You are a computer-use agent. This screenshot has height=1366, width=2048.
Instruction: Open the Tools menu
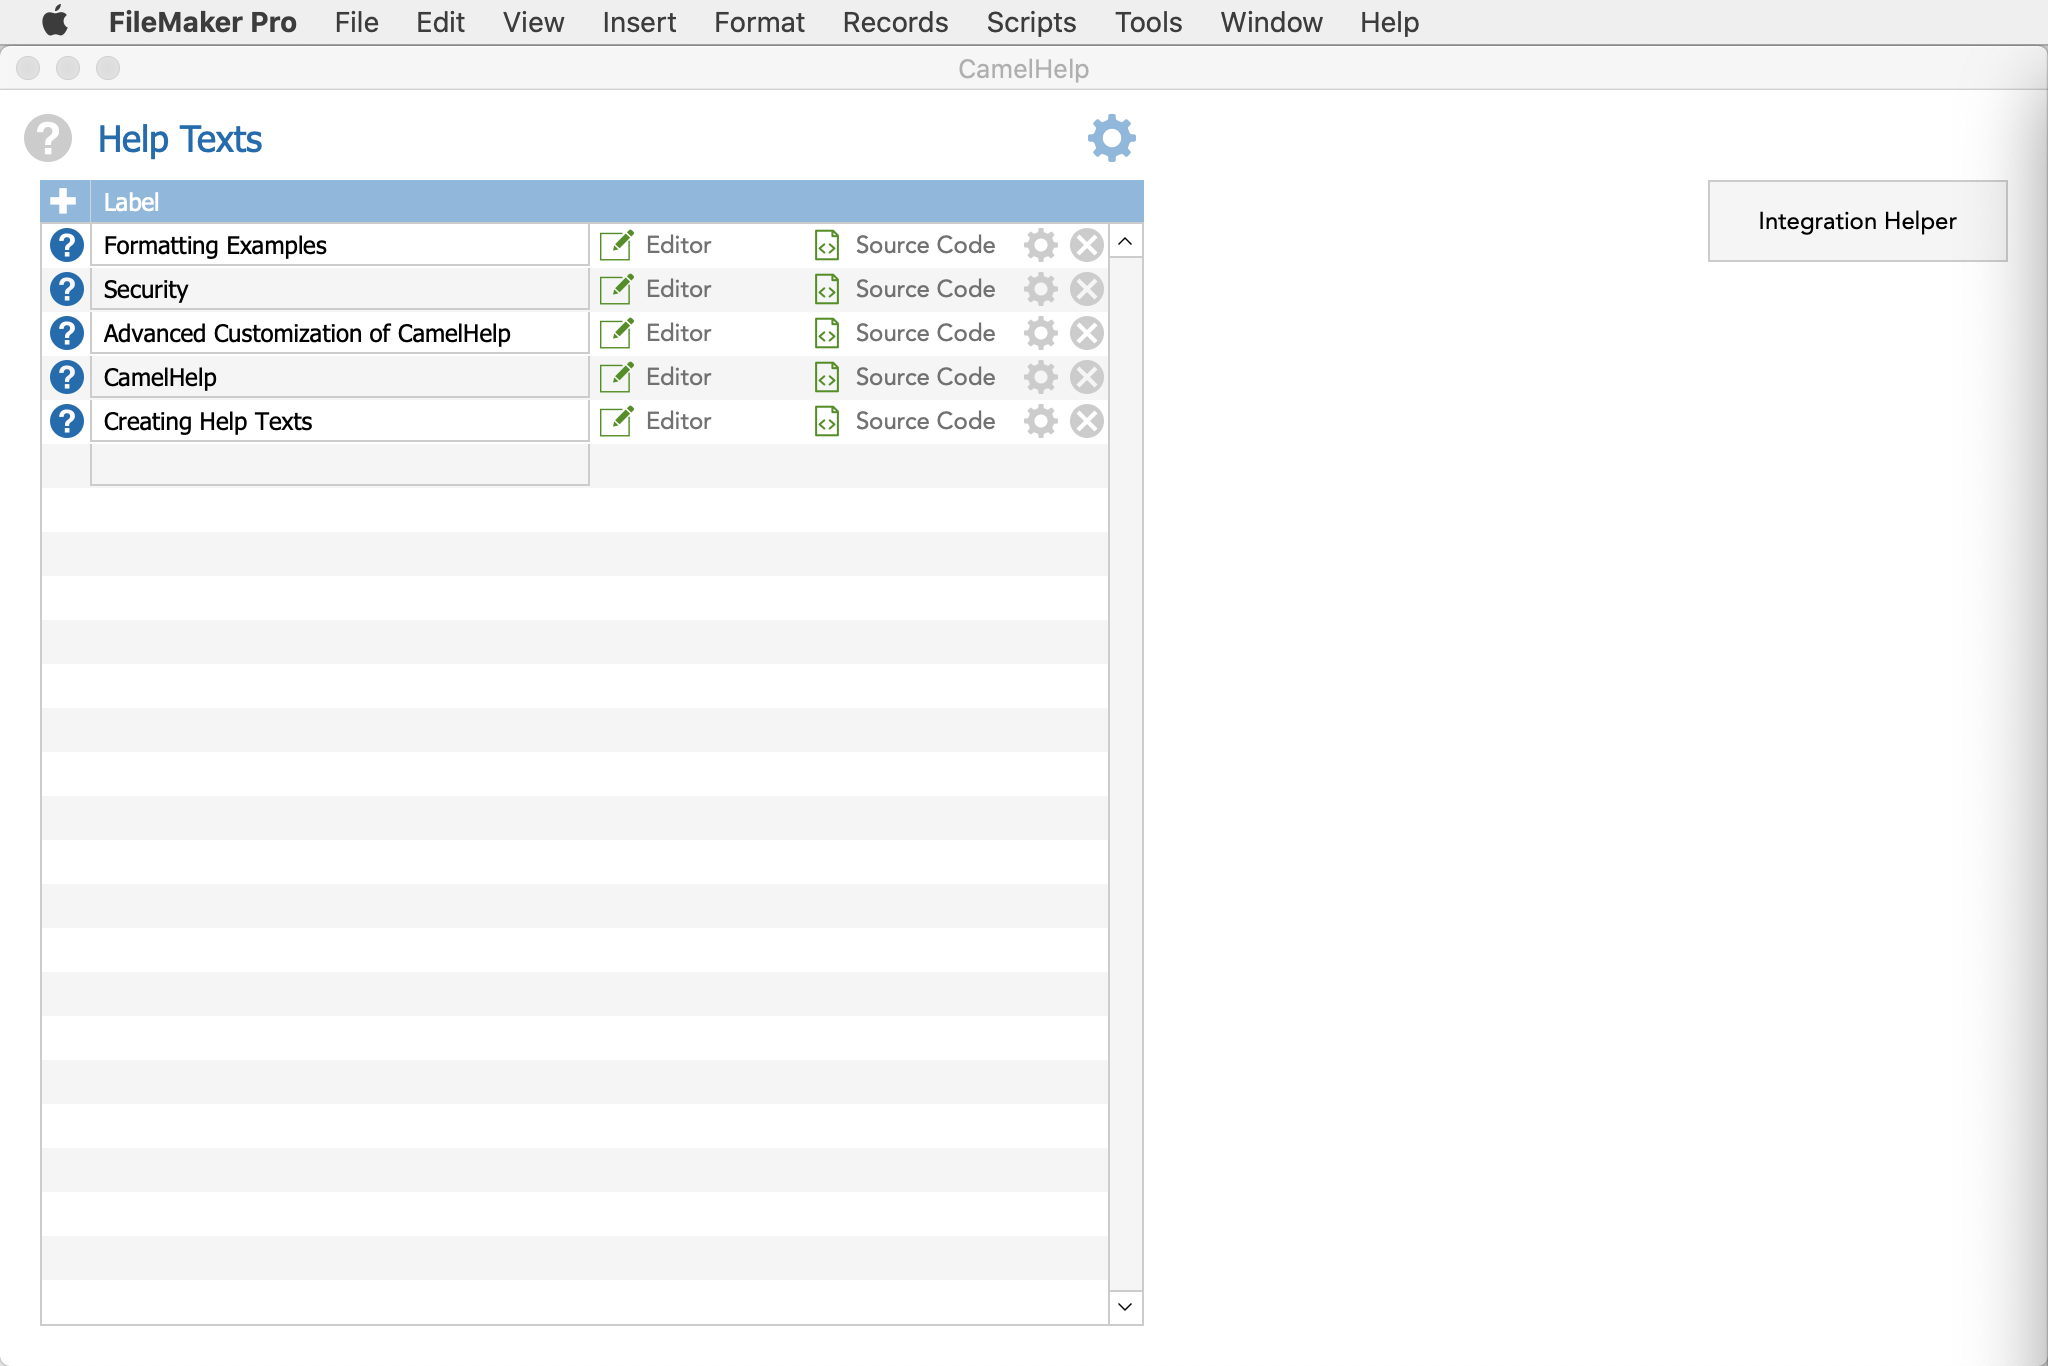[x=1148, y=22]
